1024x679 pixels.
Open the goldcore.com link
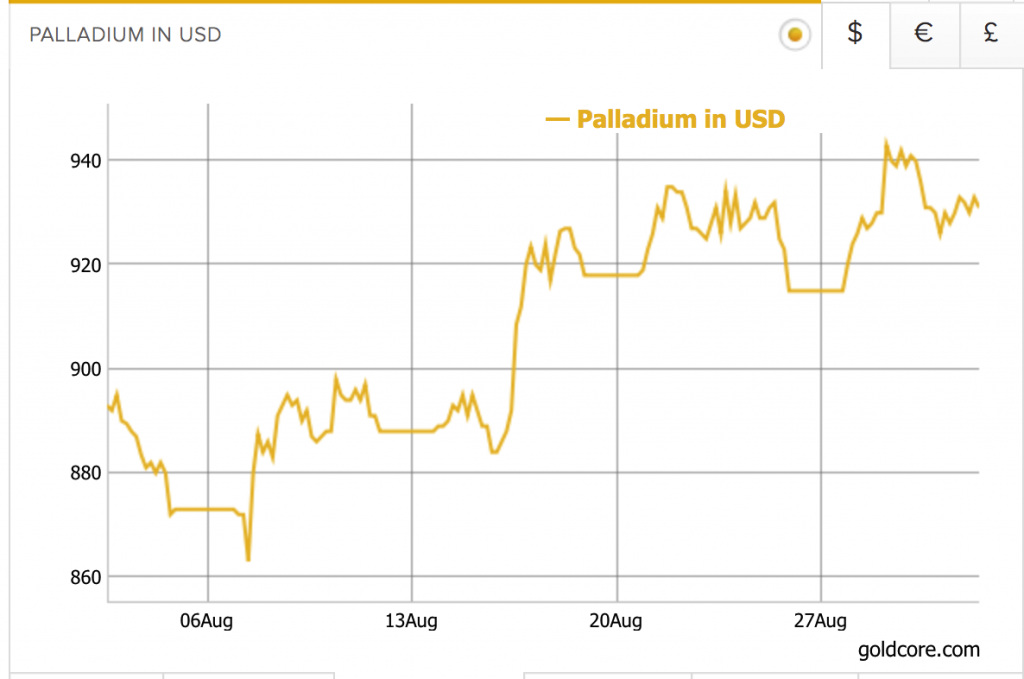point(918,650)
